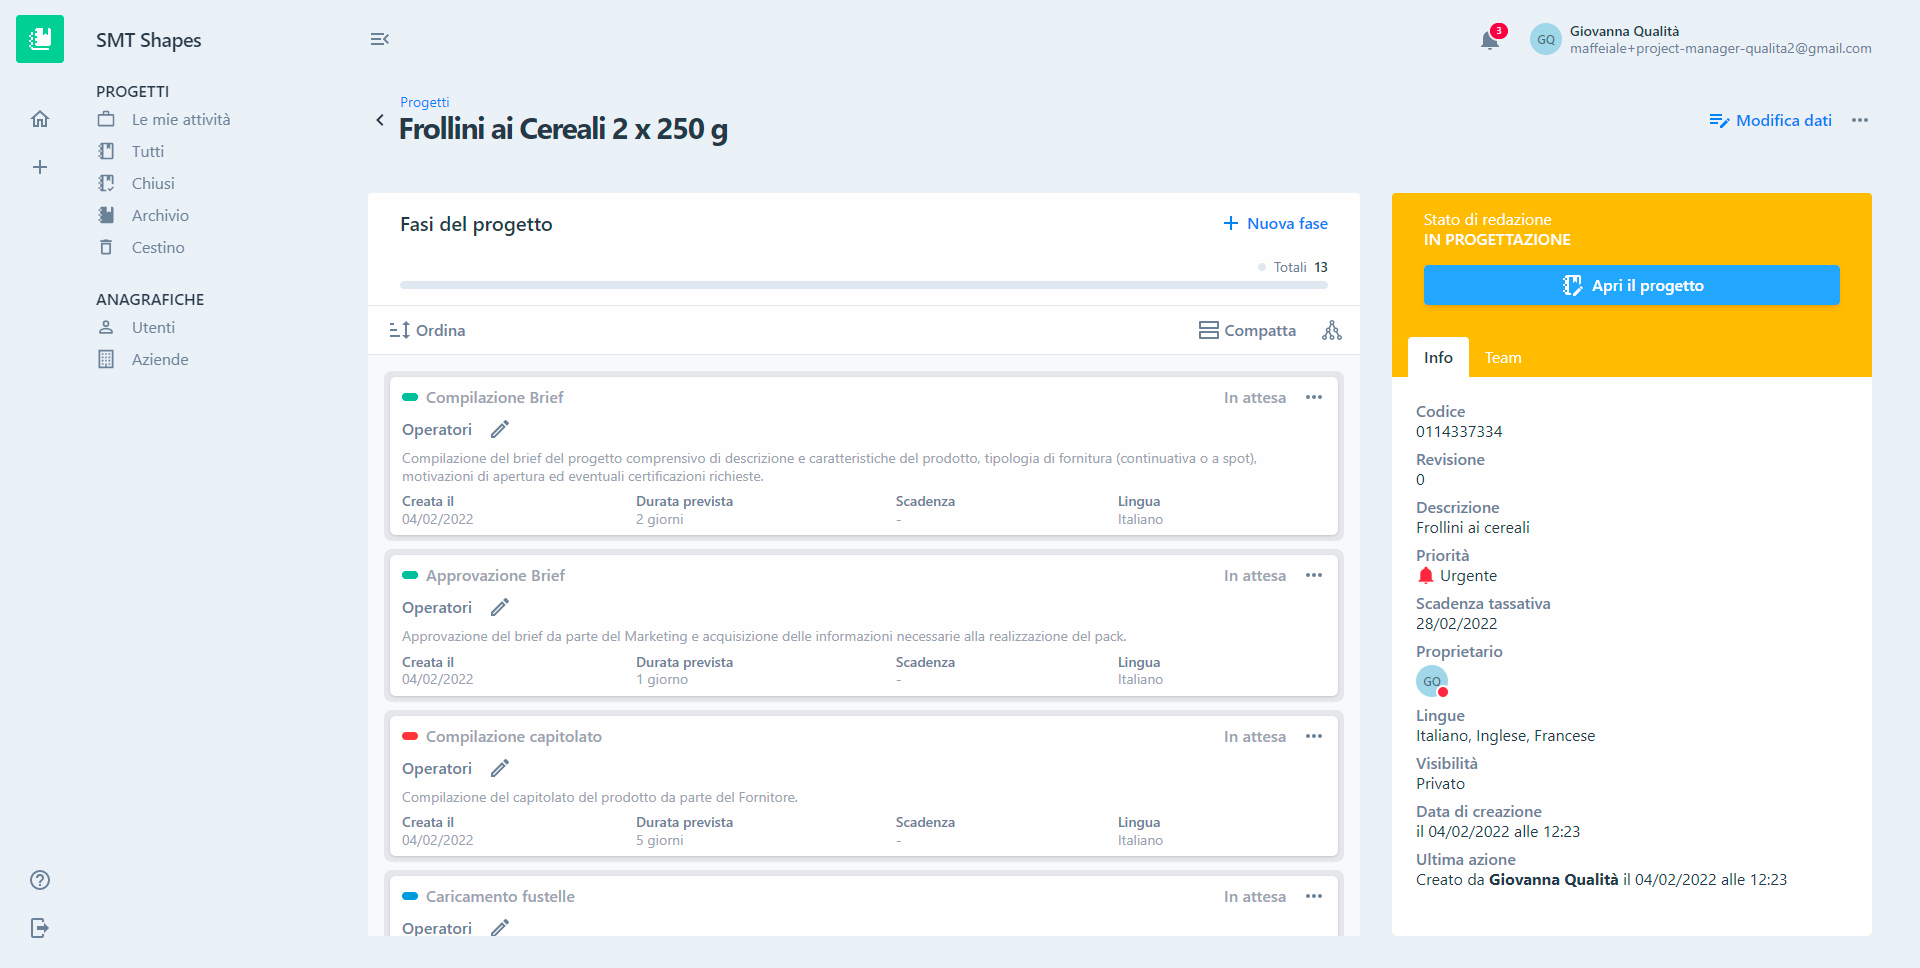Open Cestino trash in sidebar
The width and height of the screenshot is (1920, 968).
coord(158,247)
